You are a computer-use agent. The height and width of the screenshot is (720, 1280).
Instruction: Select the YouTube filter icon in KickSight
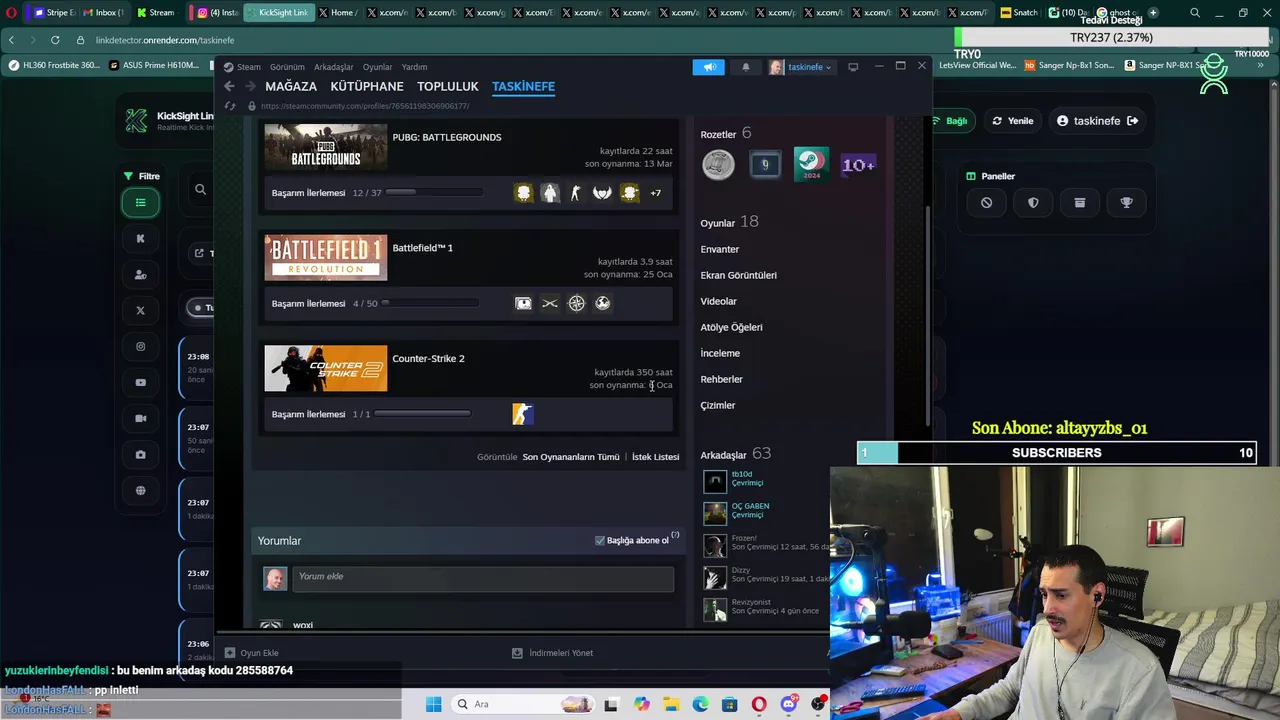[x=140, y=382]
